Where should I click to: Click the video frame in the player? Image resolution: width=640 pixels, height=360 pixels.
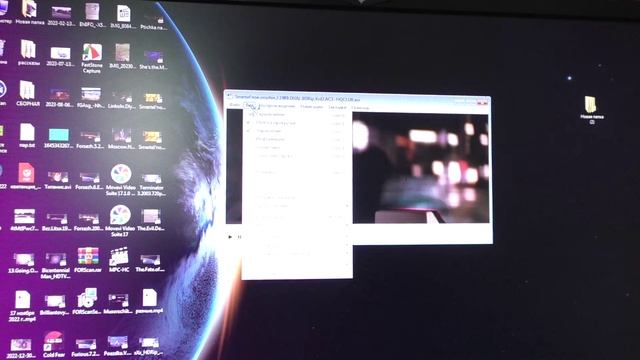(x=420, y=169)
